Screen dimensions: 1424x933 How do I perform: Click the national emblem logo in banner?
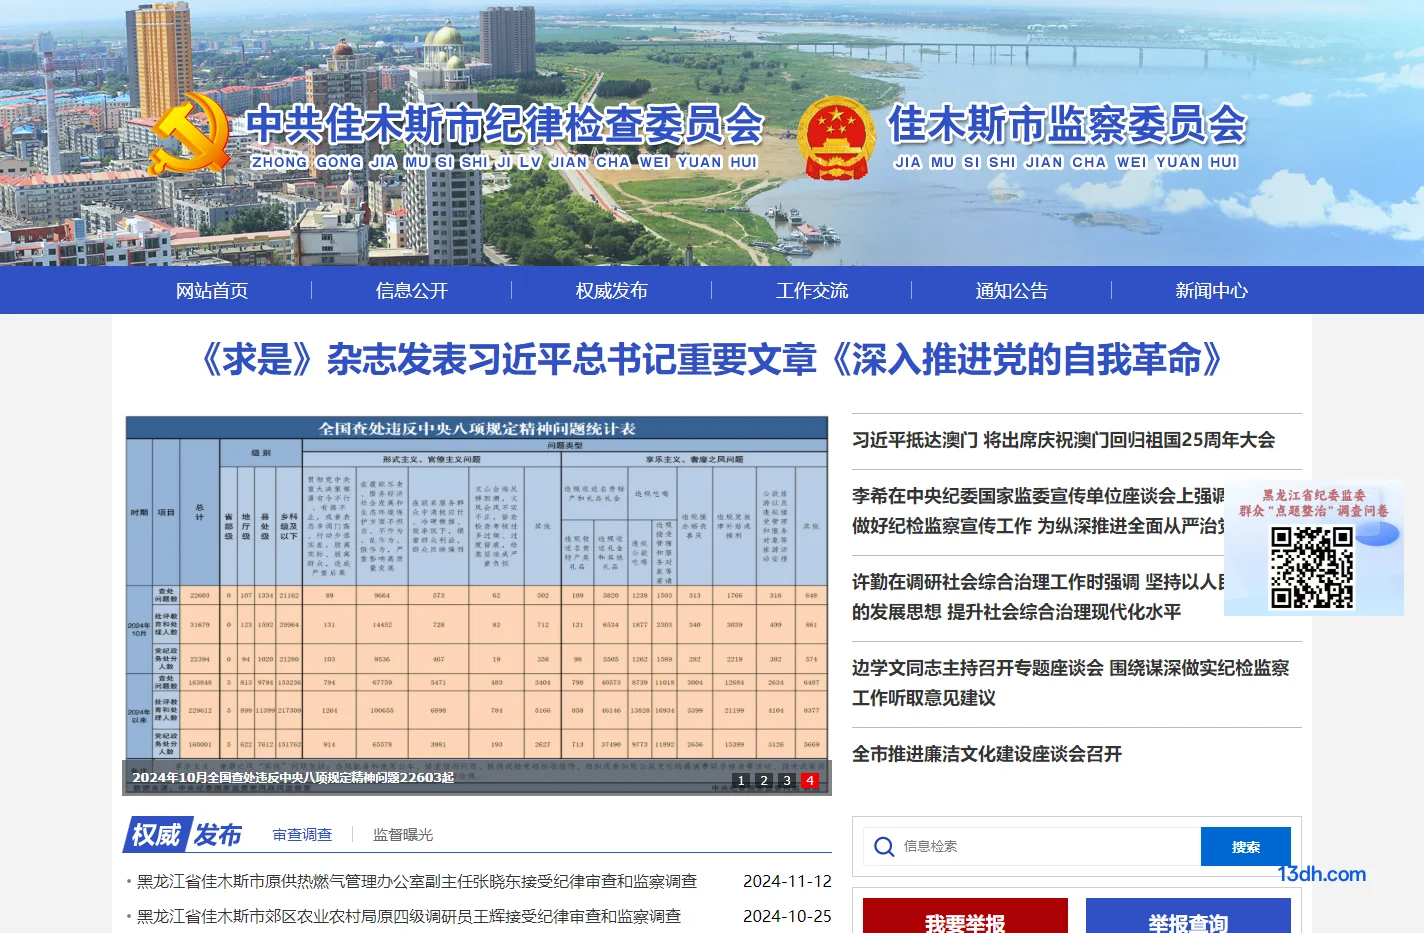837,138
